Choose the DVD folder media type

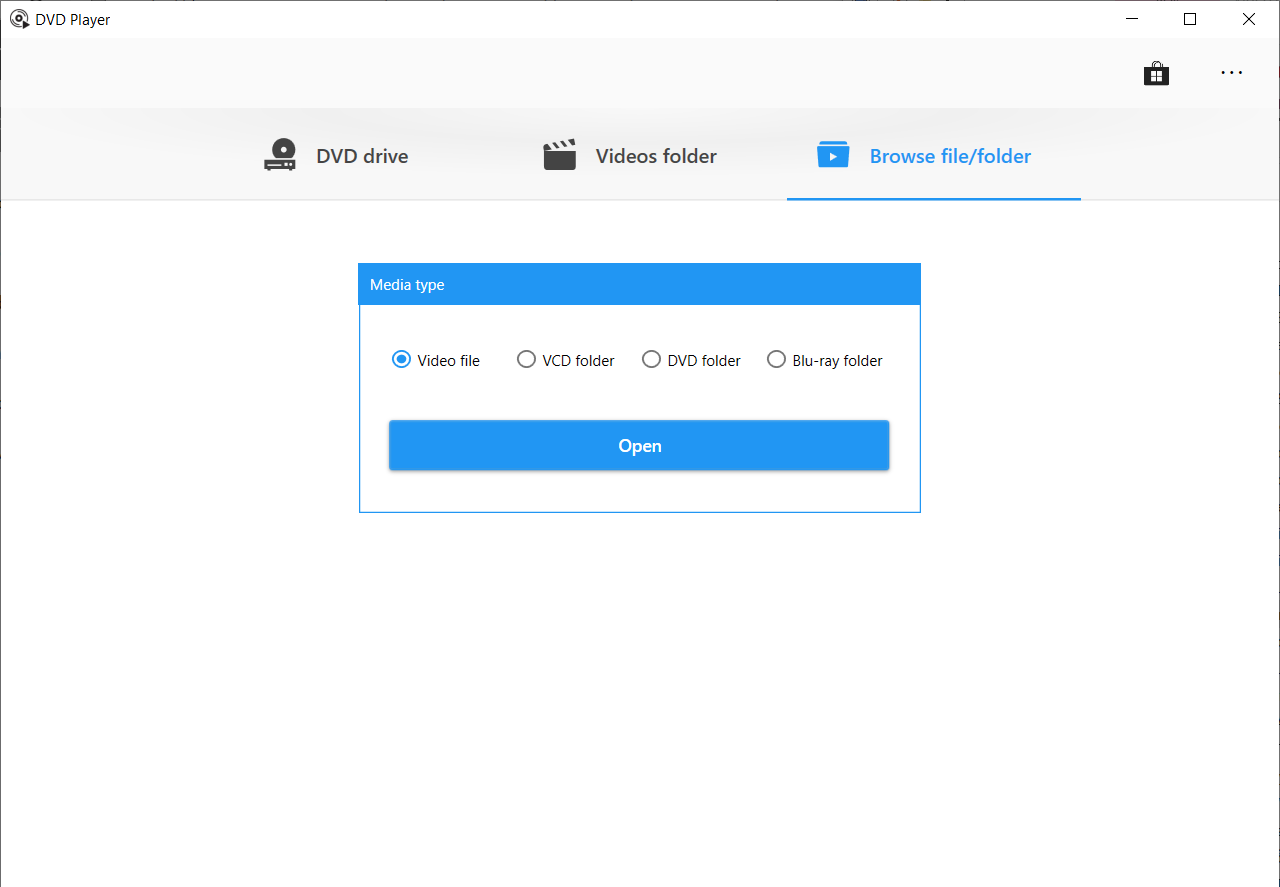click(x=651, y=359)
